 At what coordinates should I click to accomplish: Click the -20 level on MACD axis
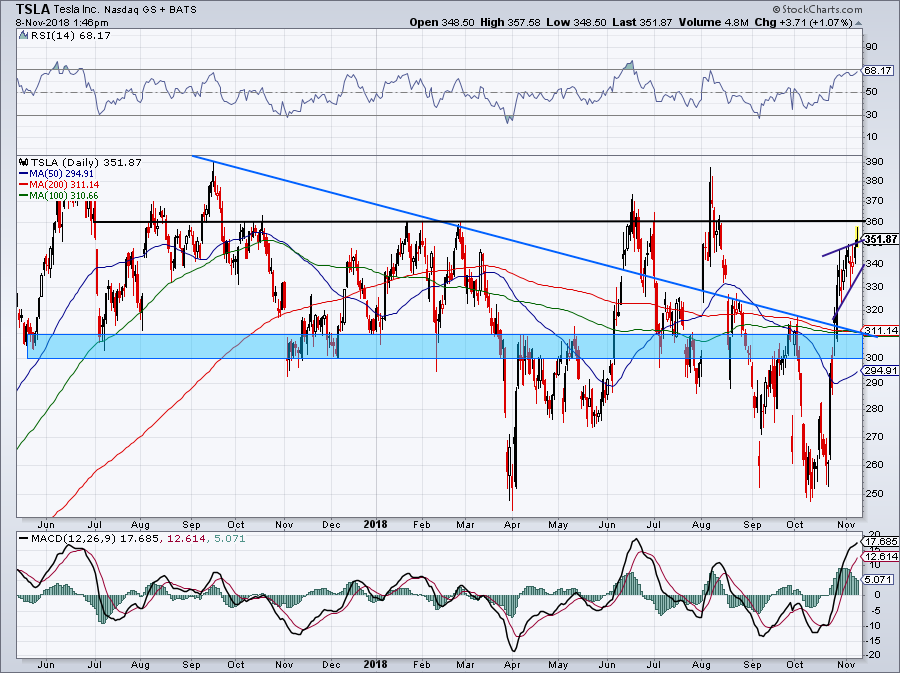(872, 655)
